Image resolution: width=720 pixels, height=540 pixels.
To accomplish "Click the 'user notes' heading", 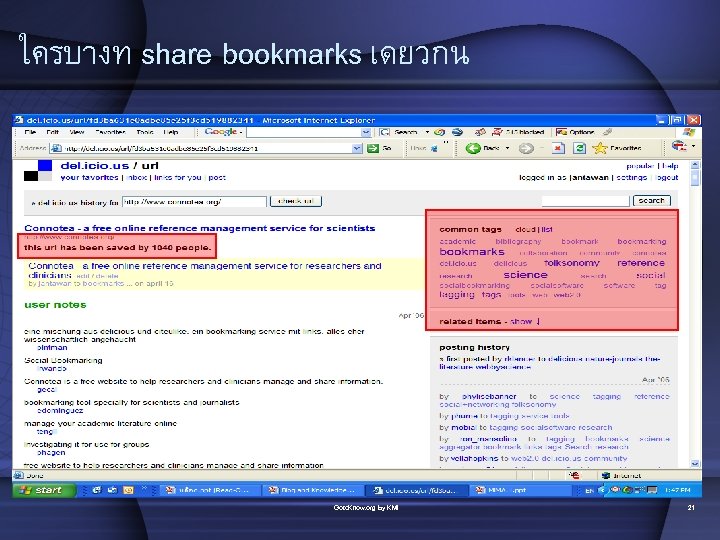I will [x=55, y=305].
